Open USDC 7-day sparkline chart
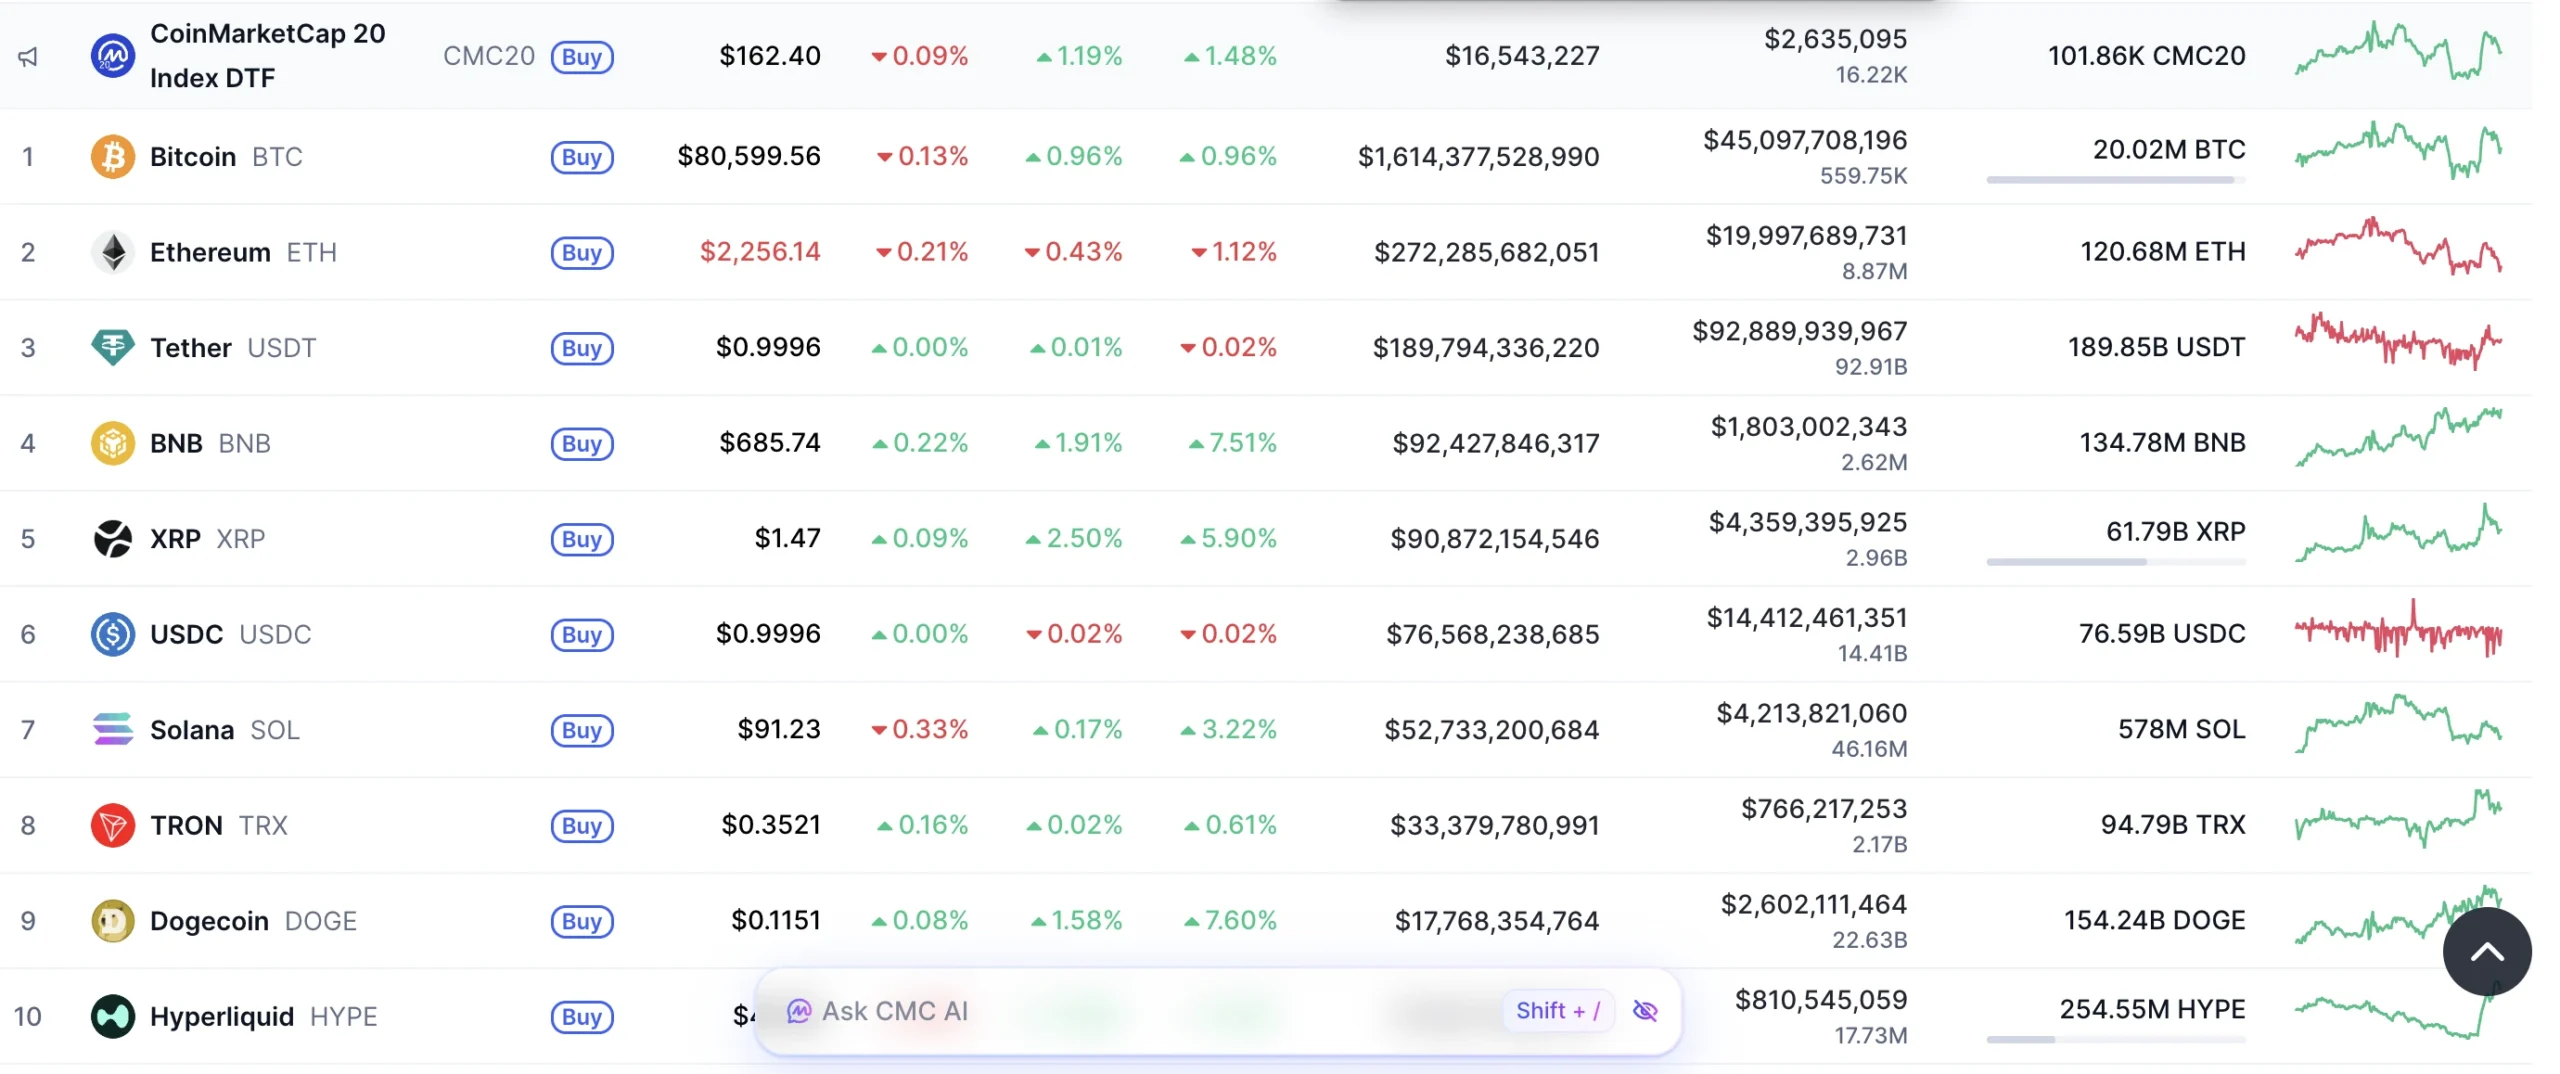2560x1074 pixels. [2398, 628]
